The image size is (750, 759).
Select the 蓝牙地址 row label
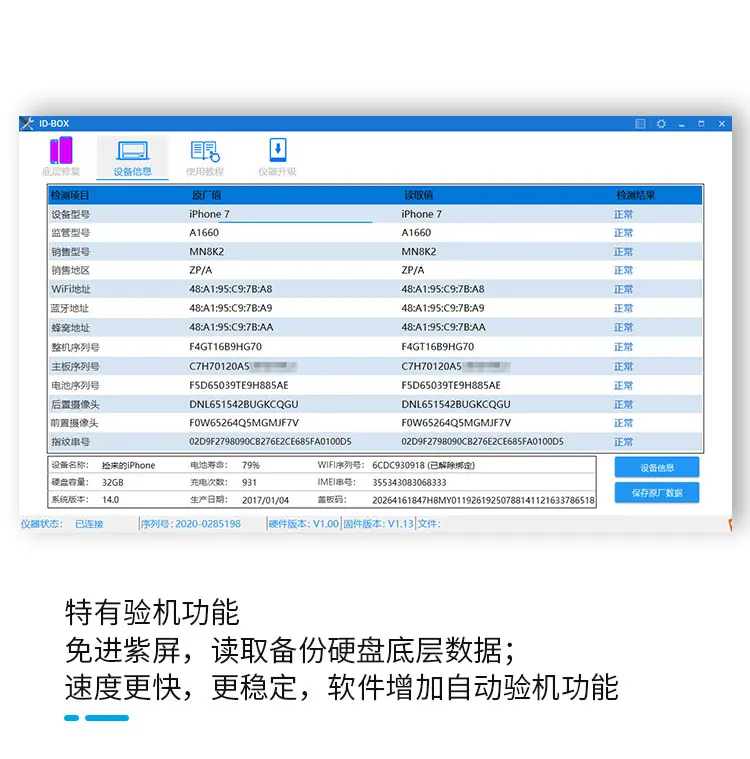point(70,308)
